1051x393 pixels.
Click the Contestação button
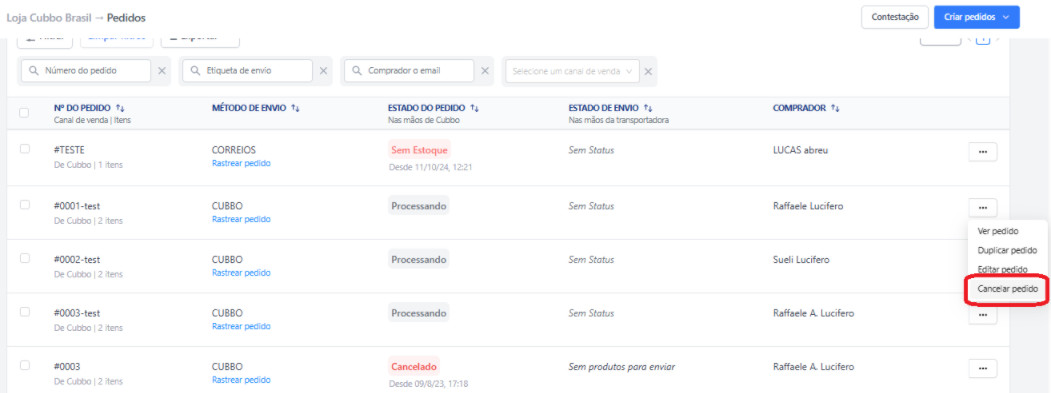tap(895, 17)
